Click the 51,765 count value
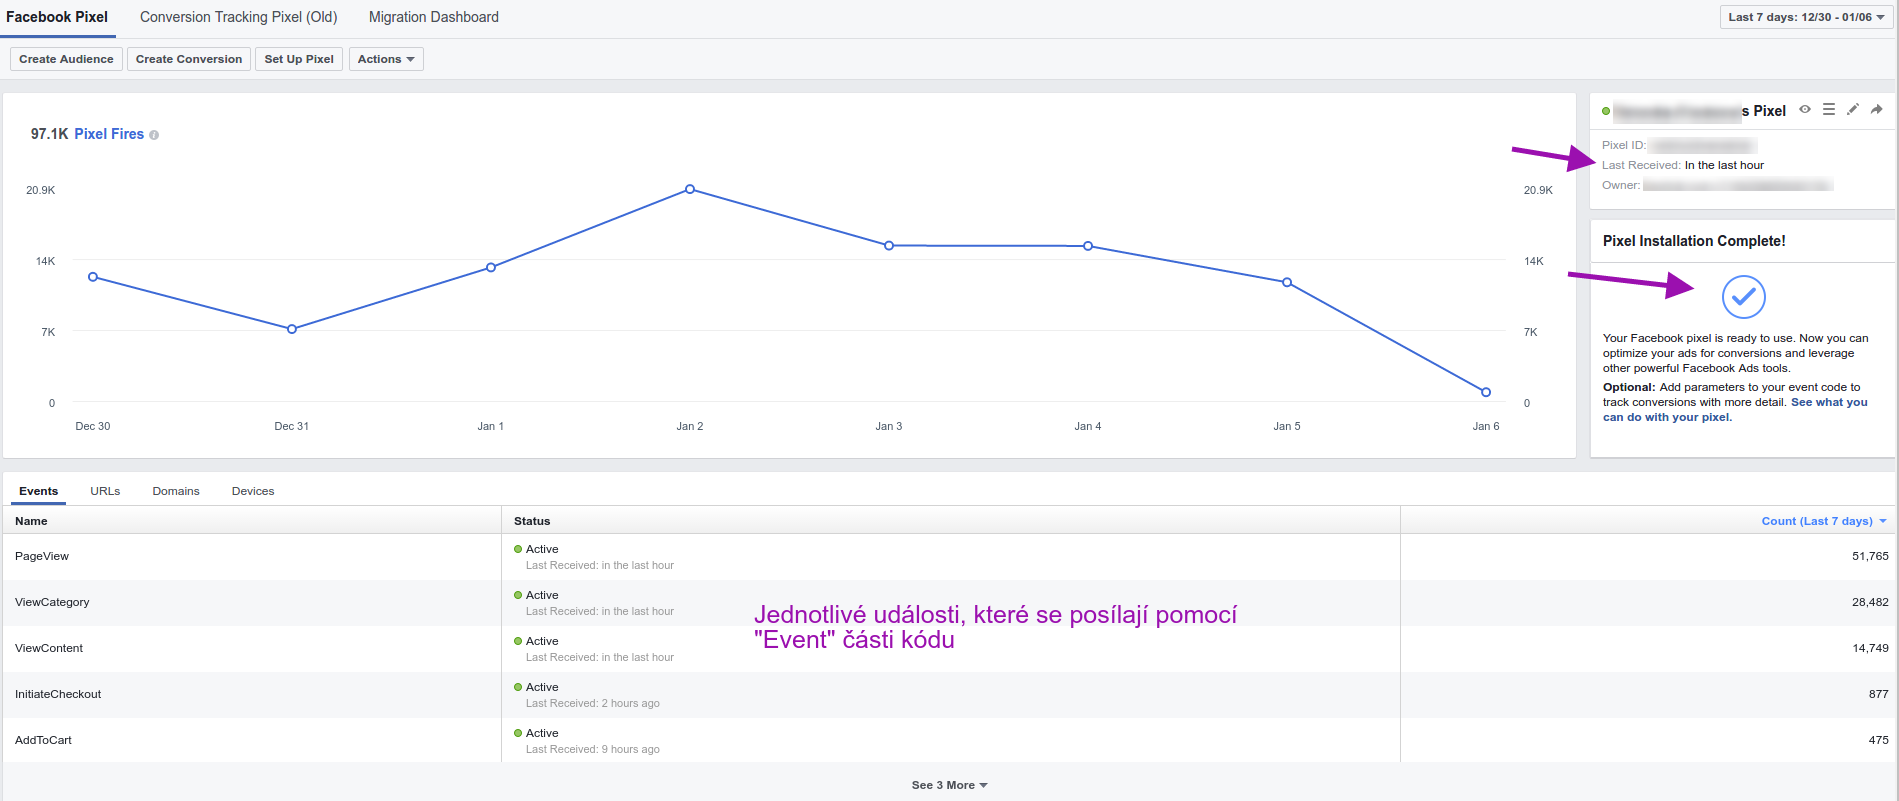Image resolution: width=1899 pixels, height=801 pixels. pyautogui.click(x=1870, y=556)
